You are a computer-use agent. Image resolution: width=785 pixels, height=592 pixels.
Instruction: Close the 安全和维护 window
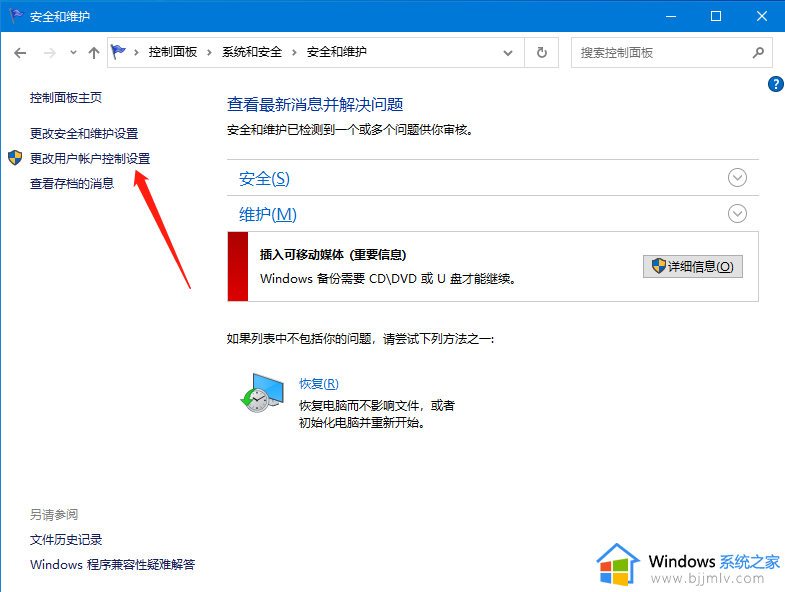point(761,16)
